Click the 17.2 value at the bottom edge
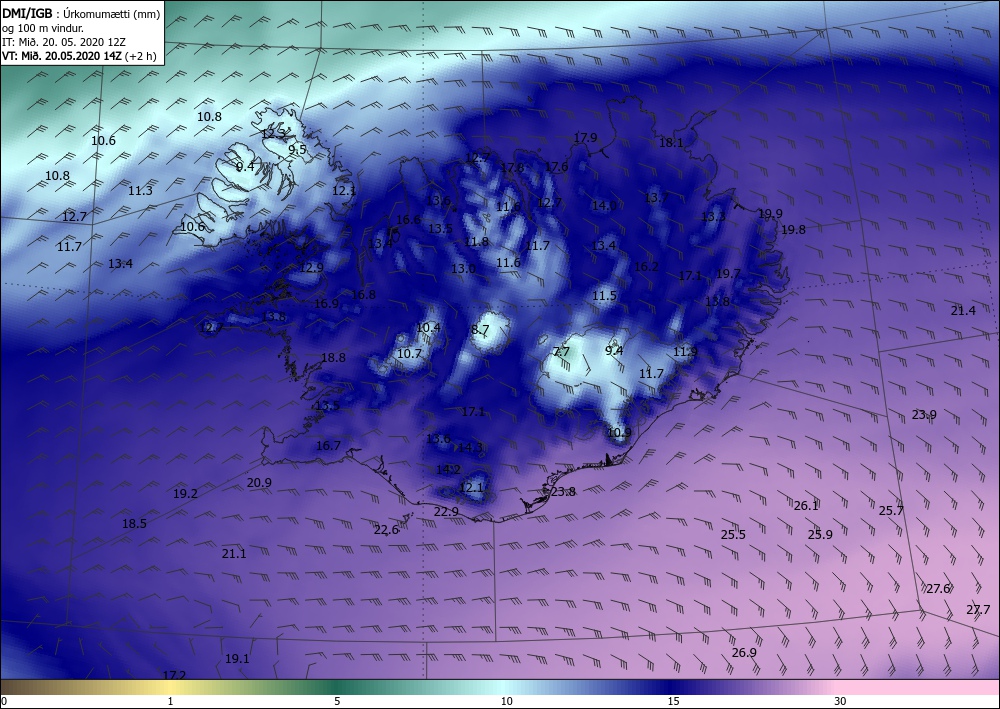 [174, 675]
